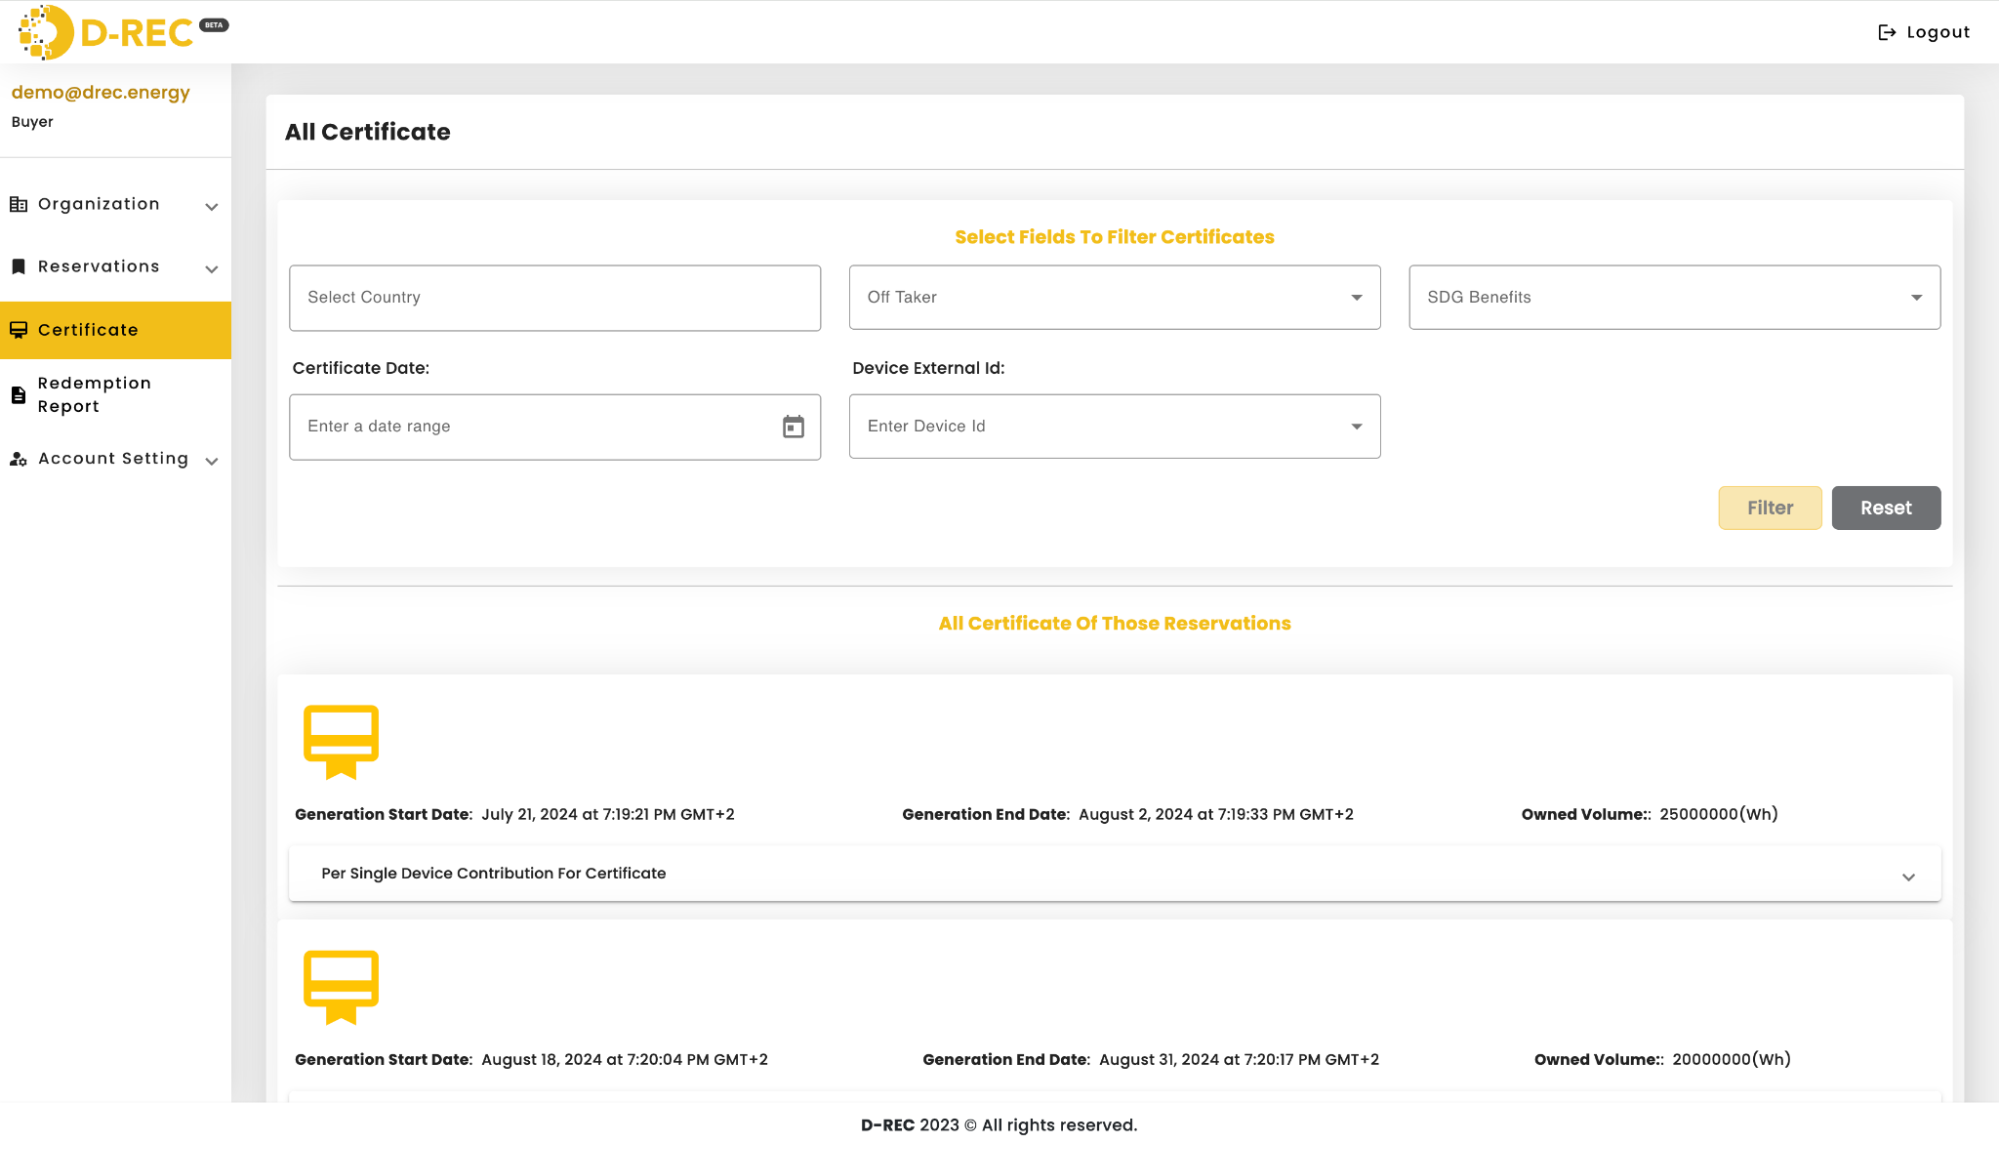Select the Certificate menu item
The image size is (1999, 1149).
click(x=115, y=330)
